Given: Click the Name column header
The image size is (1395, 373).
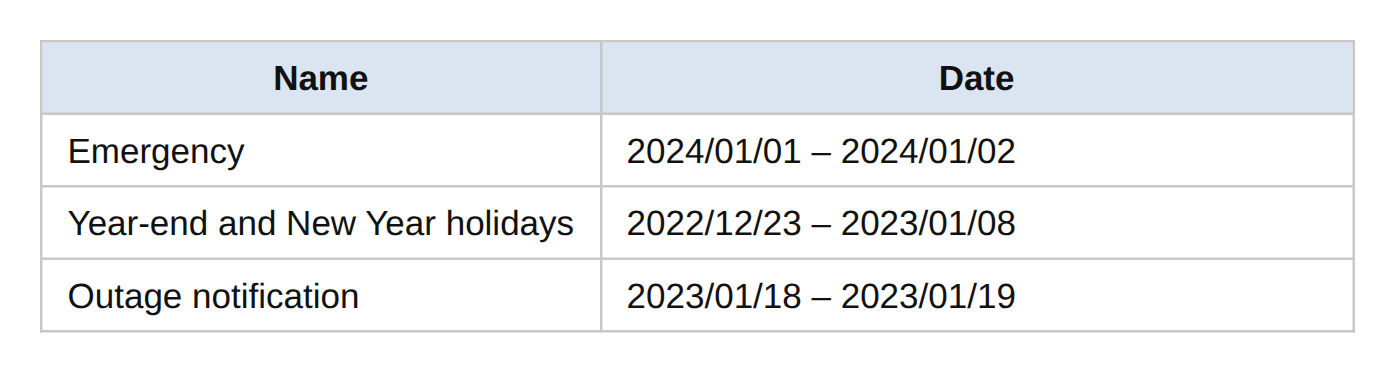Looking at the screenshot, I should point(321,78).
